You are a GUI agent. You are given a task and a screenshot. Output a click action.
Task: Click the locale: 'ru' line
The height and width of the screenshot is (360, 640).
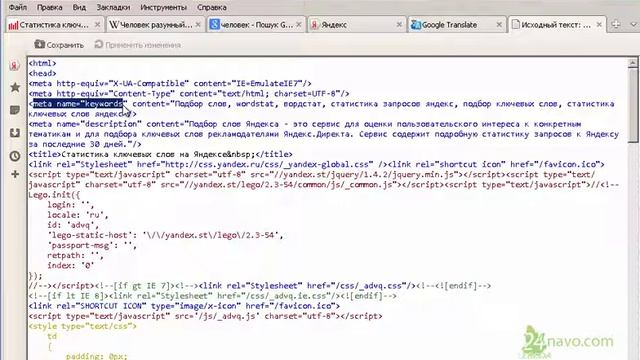coord(78,215)
